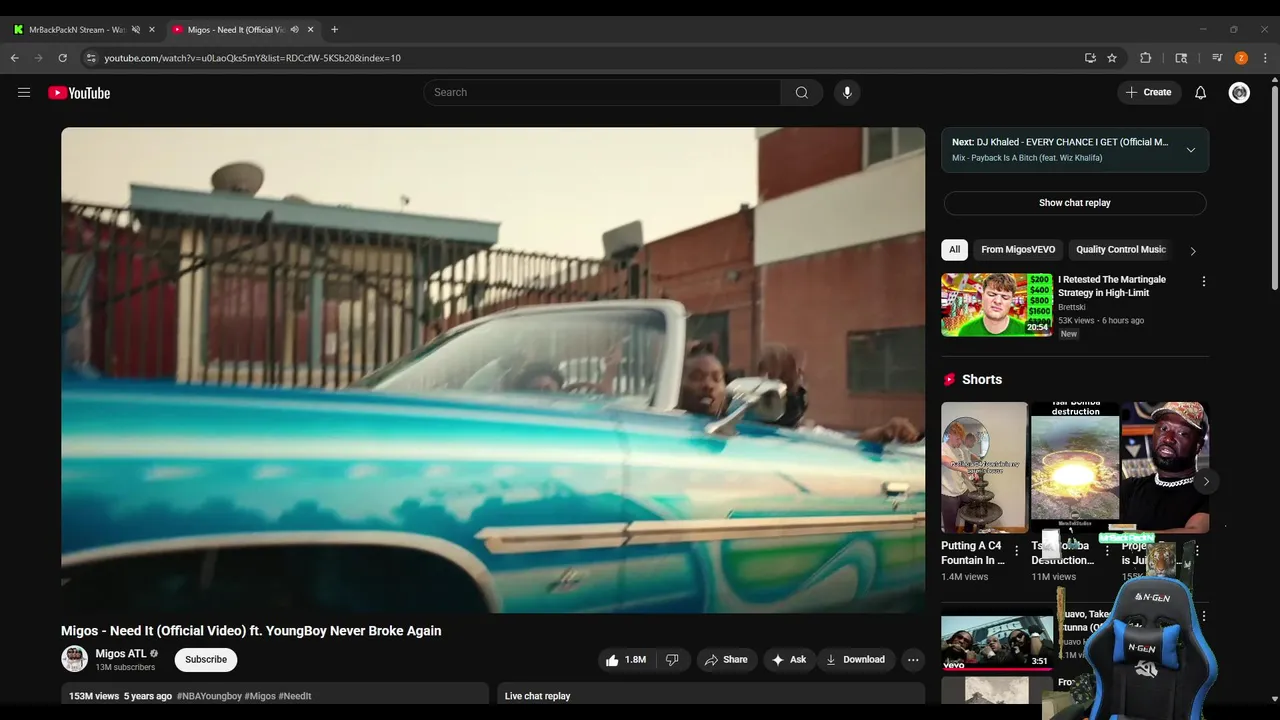The width and height of the screenshot is (1280, 720).
Task: Reload the page
Action: 62,58
